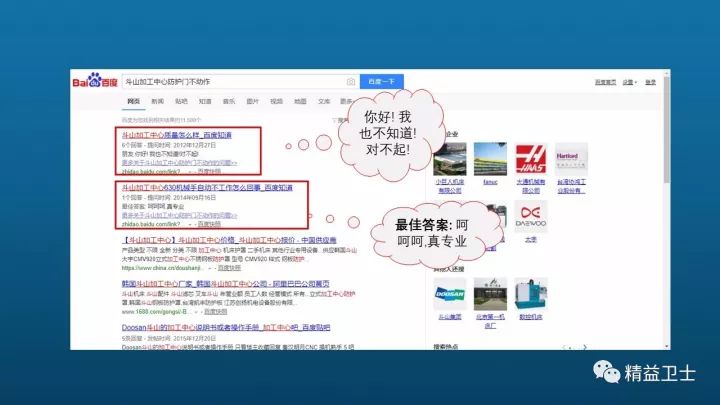720x405 pixels.
Task: Open 百度快照 of 1688.com result
Action: (215, 311)
